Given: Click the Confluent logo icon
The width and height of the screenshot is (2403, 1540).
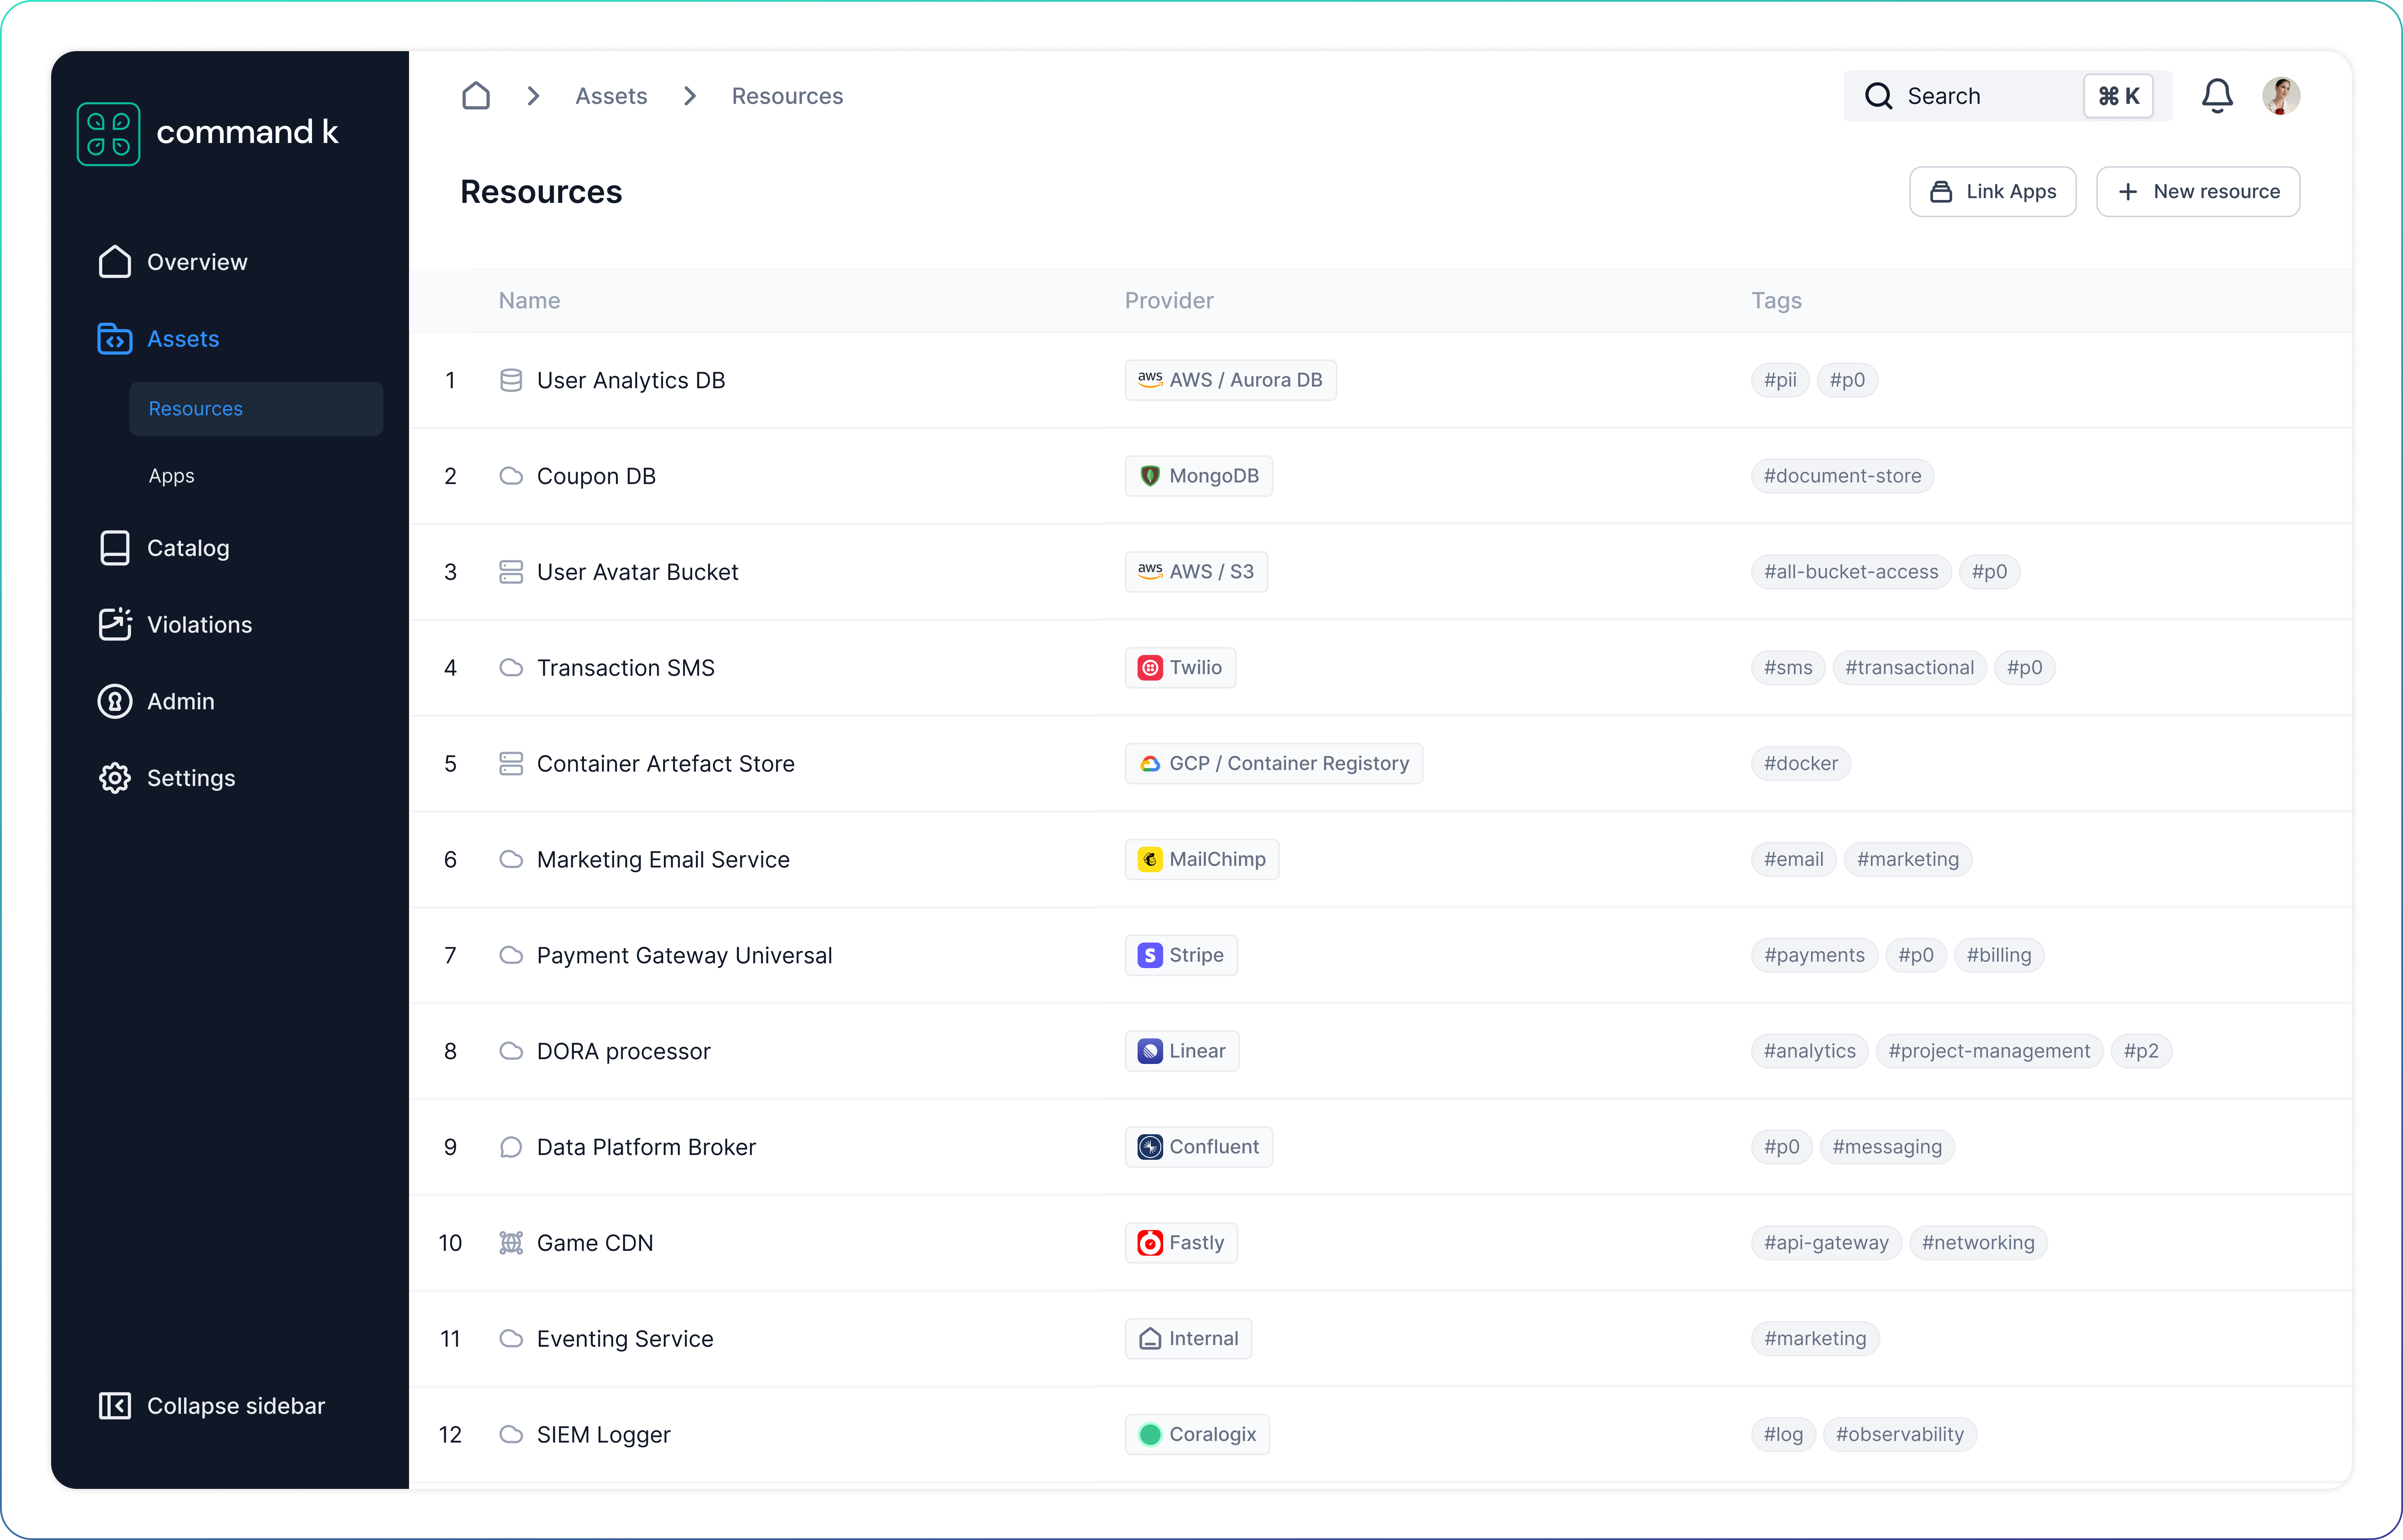Looking at the screenshot, I should tap(1150, 1147).
